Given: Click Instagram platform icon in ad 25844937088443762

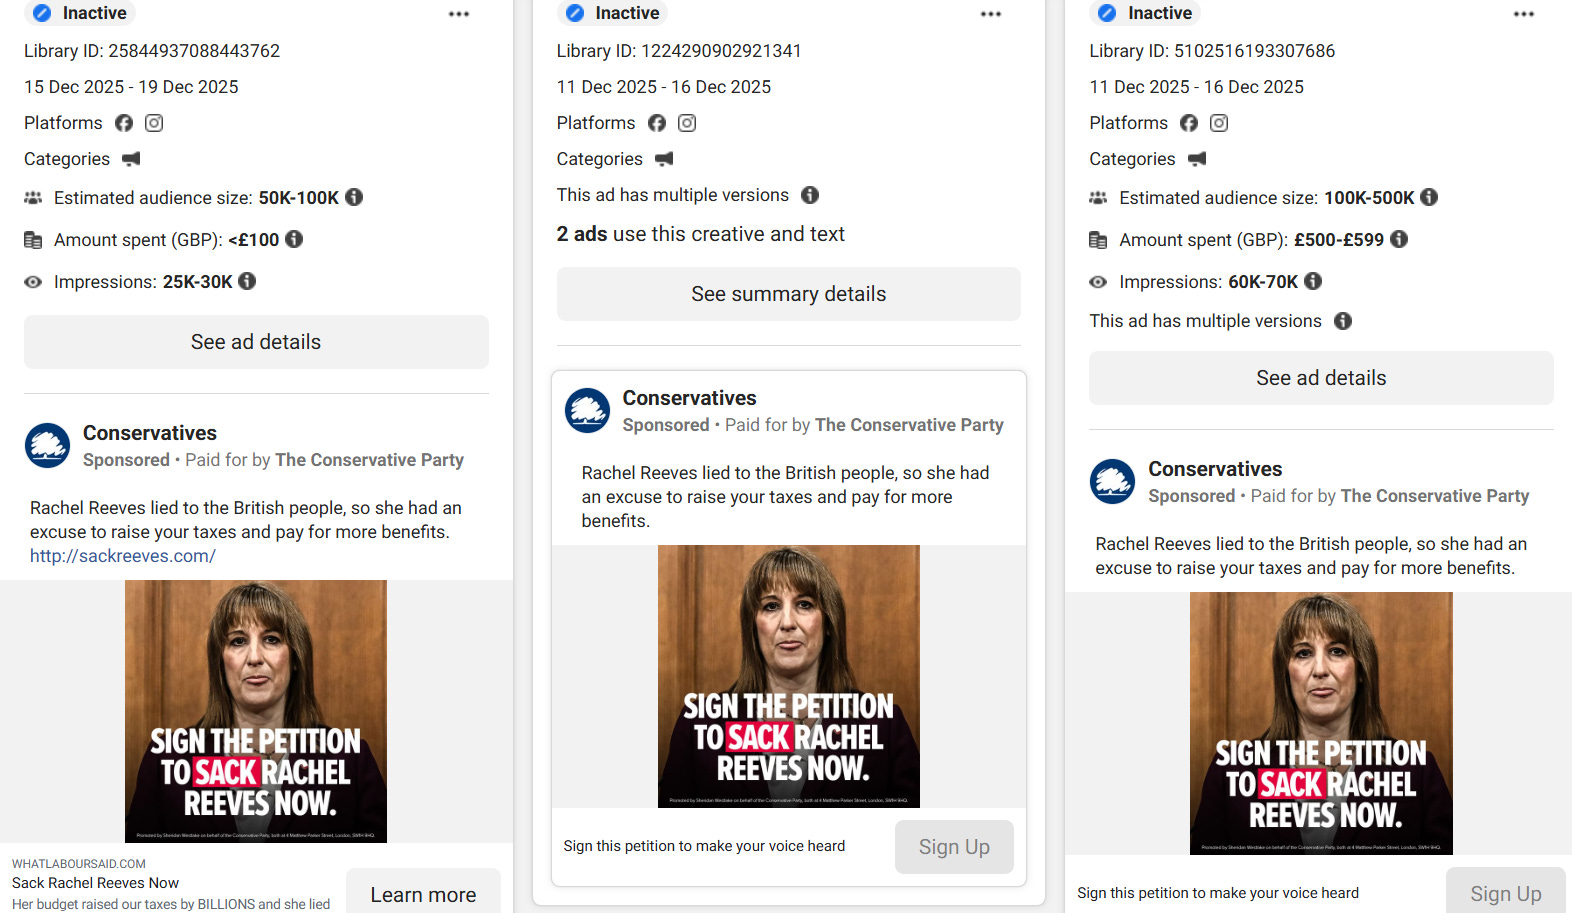Looking at the screenshot, I should (x=154, y=123).
